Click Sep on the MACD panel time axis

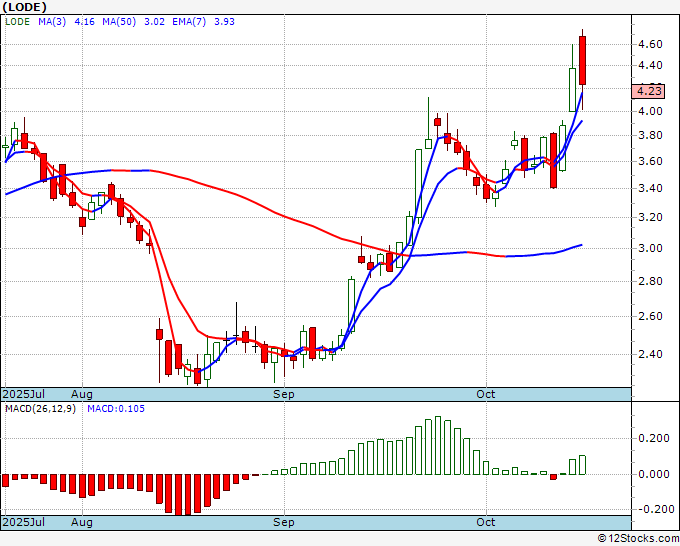pos(284,522)
